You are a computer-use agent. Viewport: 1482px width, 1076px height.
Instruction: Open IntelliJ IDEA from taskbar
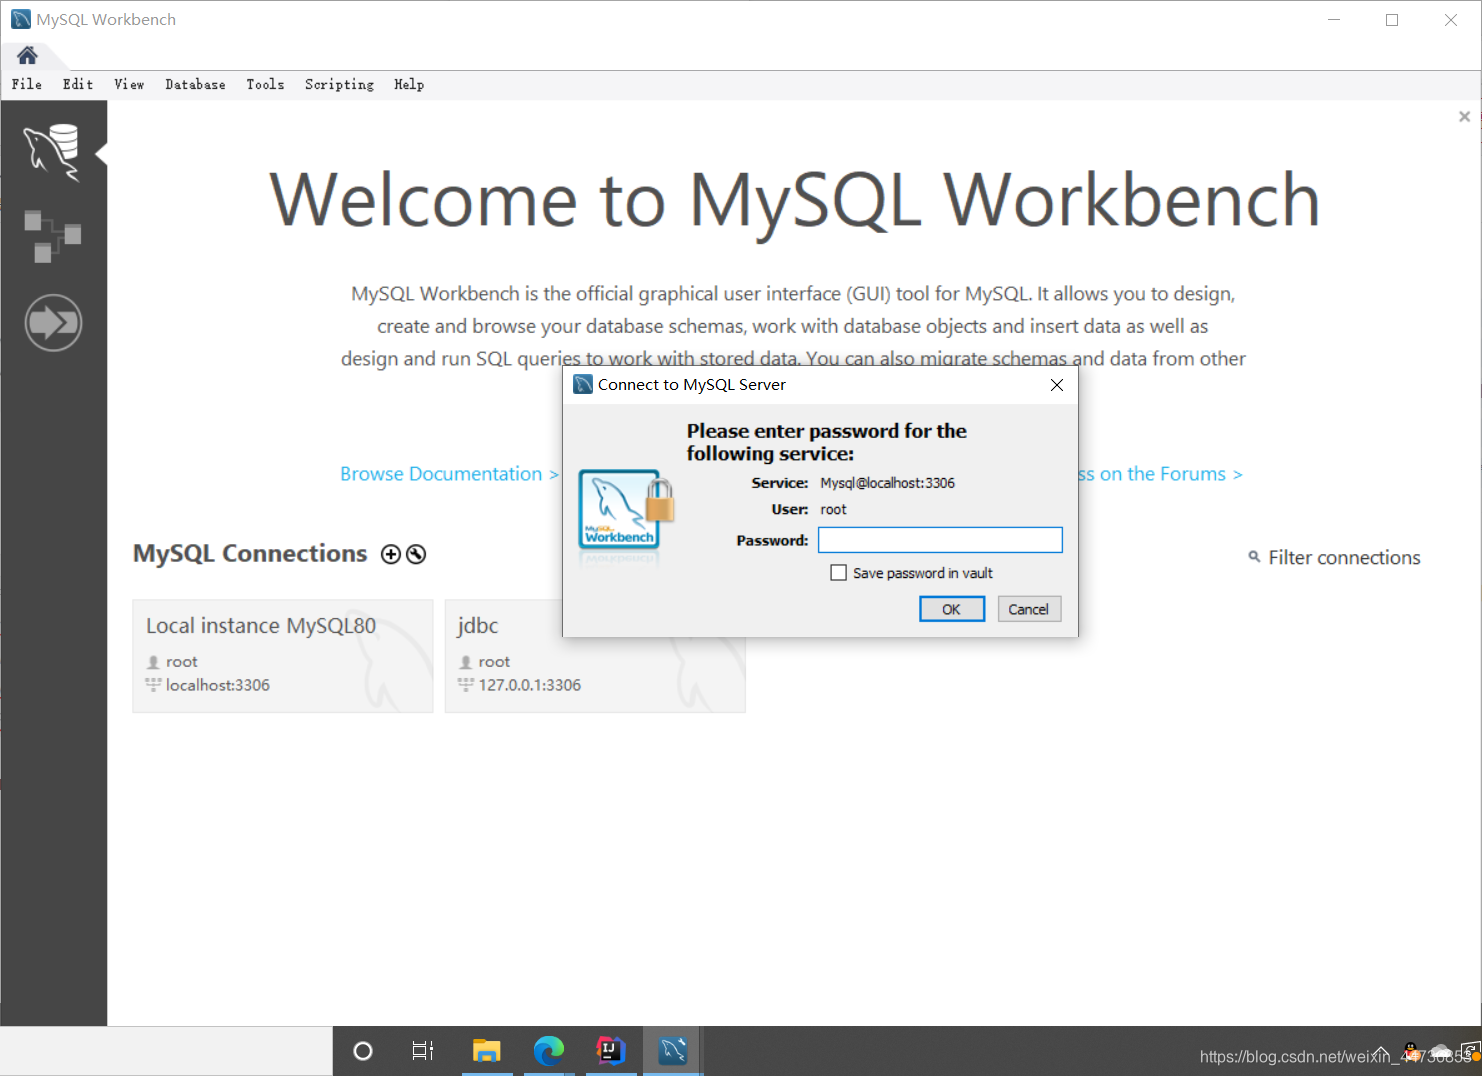(x=611, y=1051)
